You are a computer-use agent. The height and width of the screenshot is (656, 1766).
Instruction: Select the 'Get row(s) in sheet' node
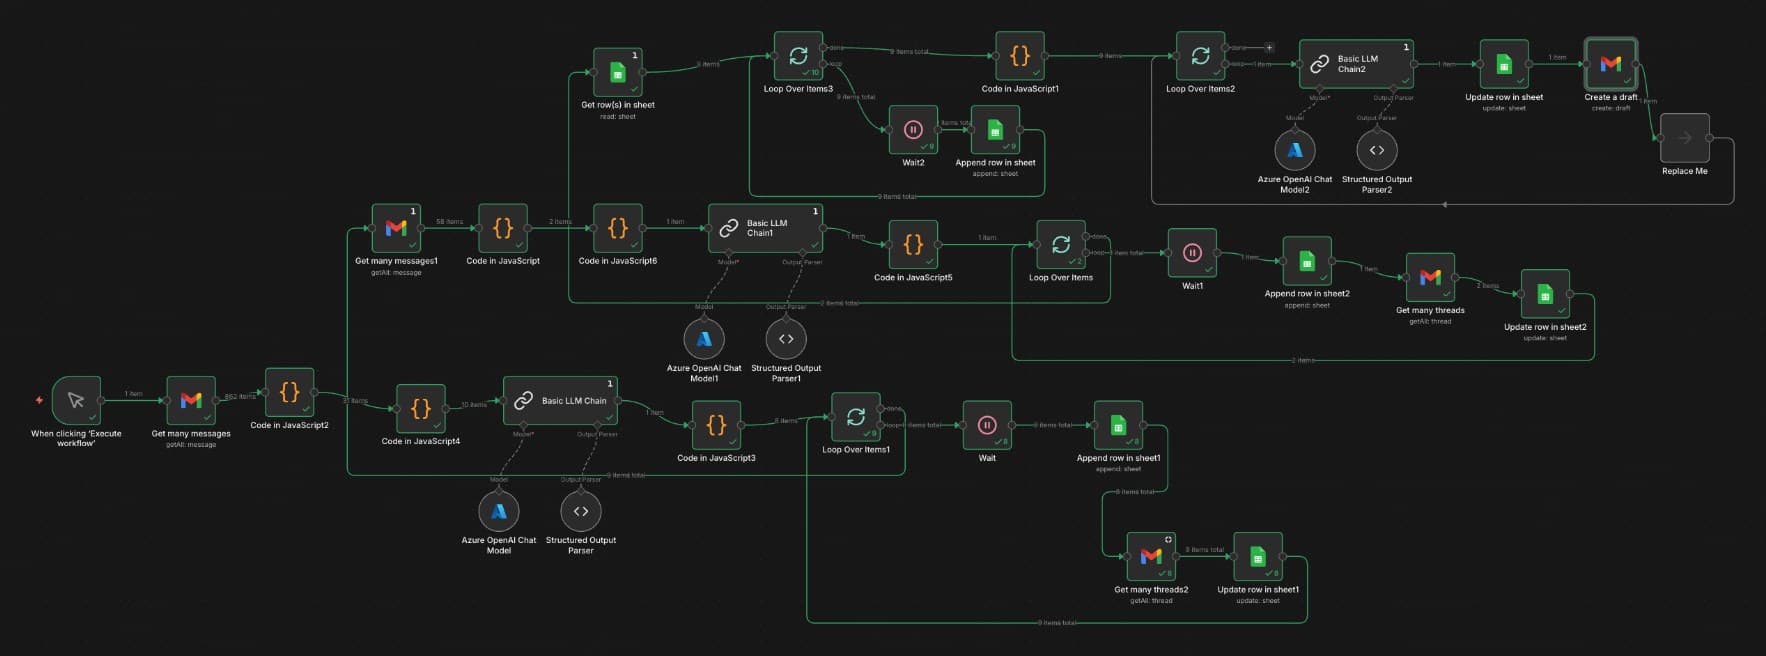click(x=618, y=72)
